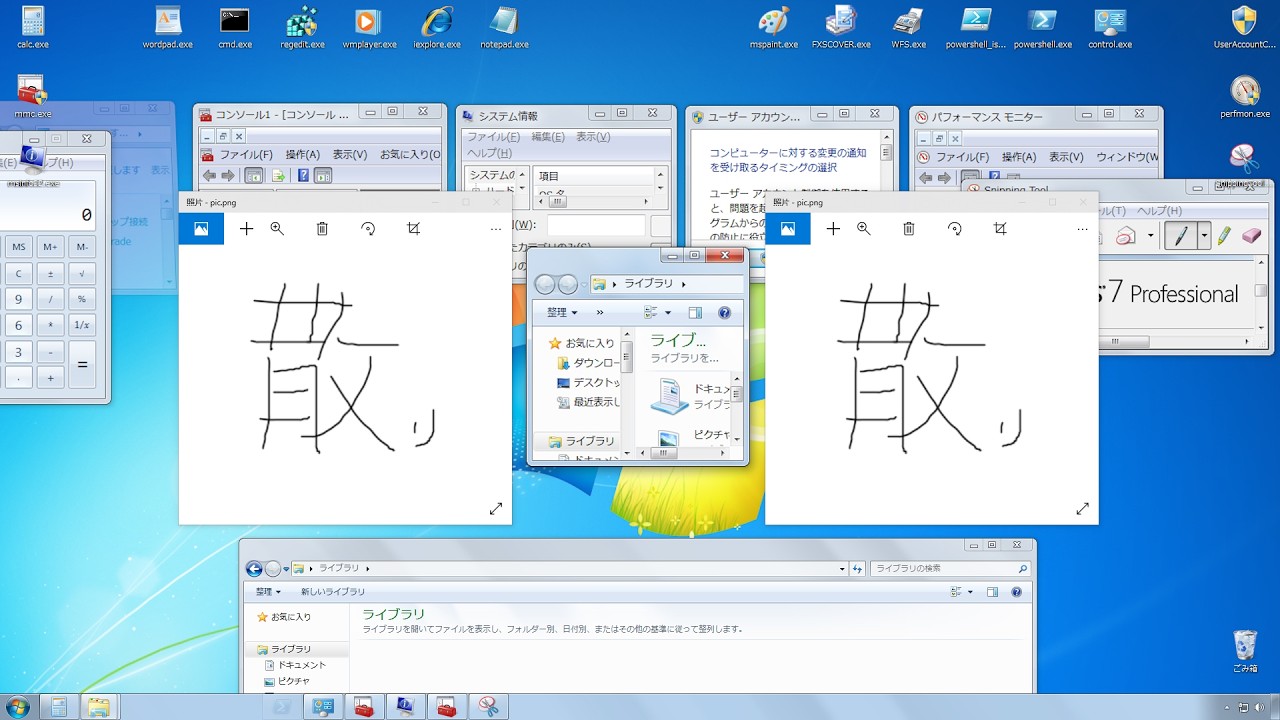This screenshot has width=1280, height=720.
Task: Click zoom magnifier in right Photos window
Action: (x=863, y=229)
